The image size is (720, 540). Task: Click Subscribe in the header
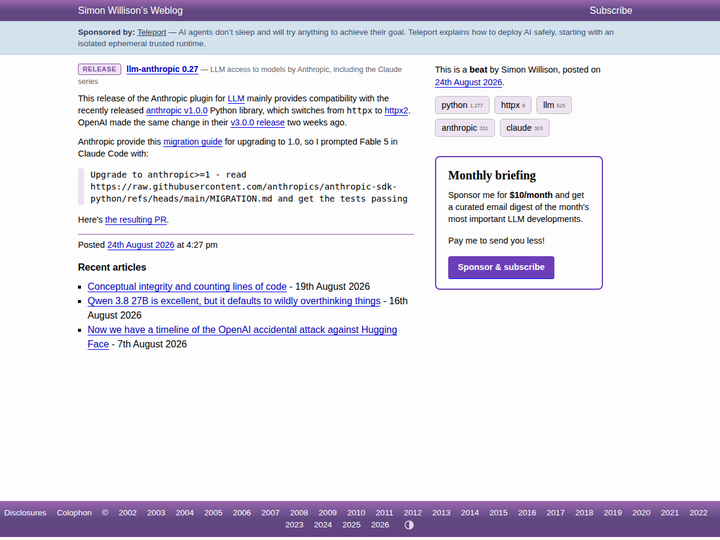click(x=610, y=10)
